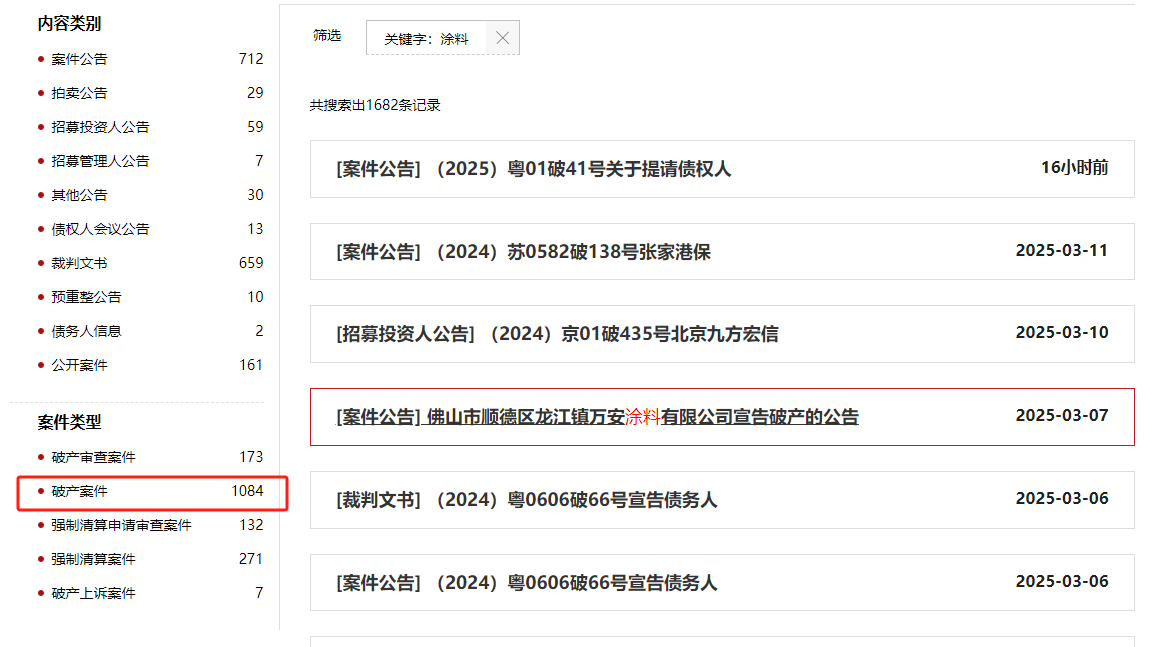
Task: Filter by 债务人信息 category
Action: [x=86, y=331]
